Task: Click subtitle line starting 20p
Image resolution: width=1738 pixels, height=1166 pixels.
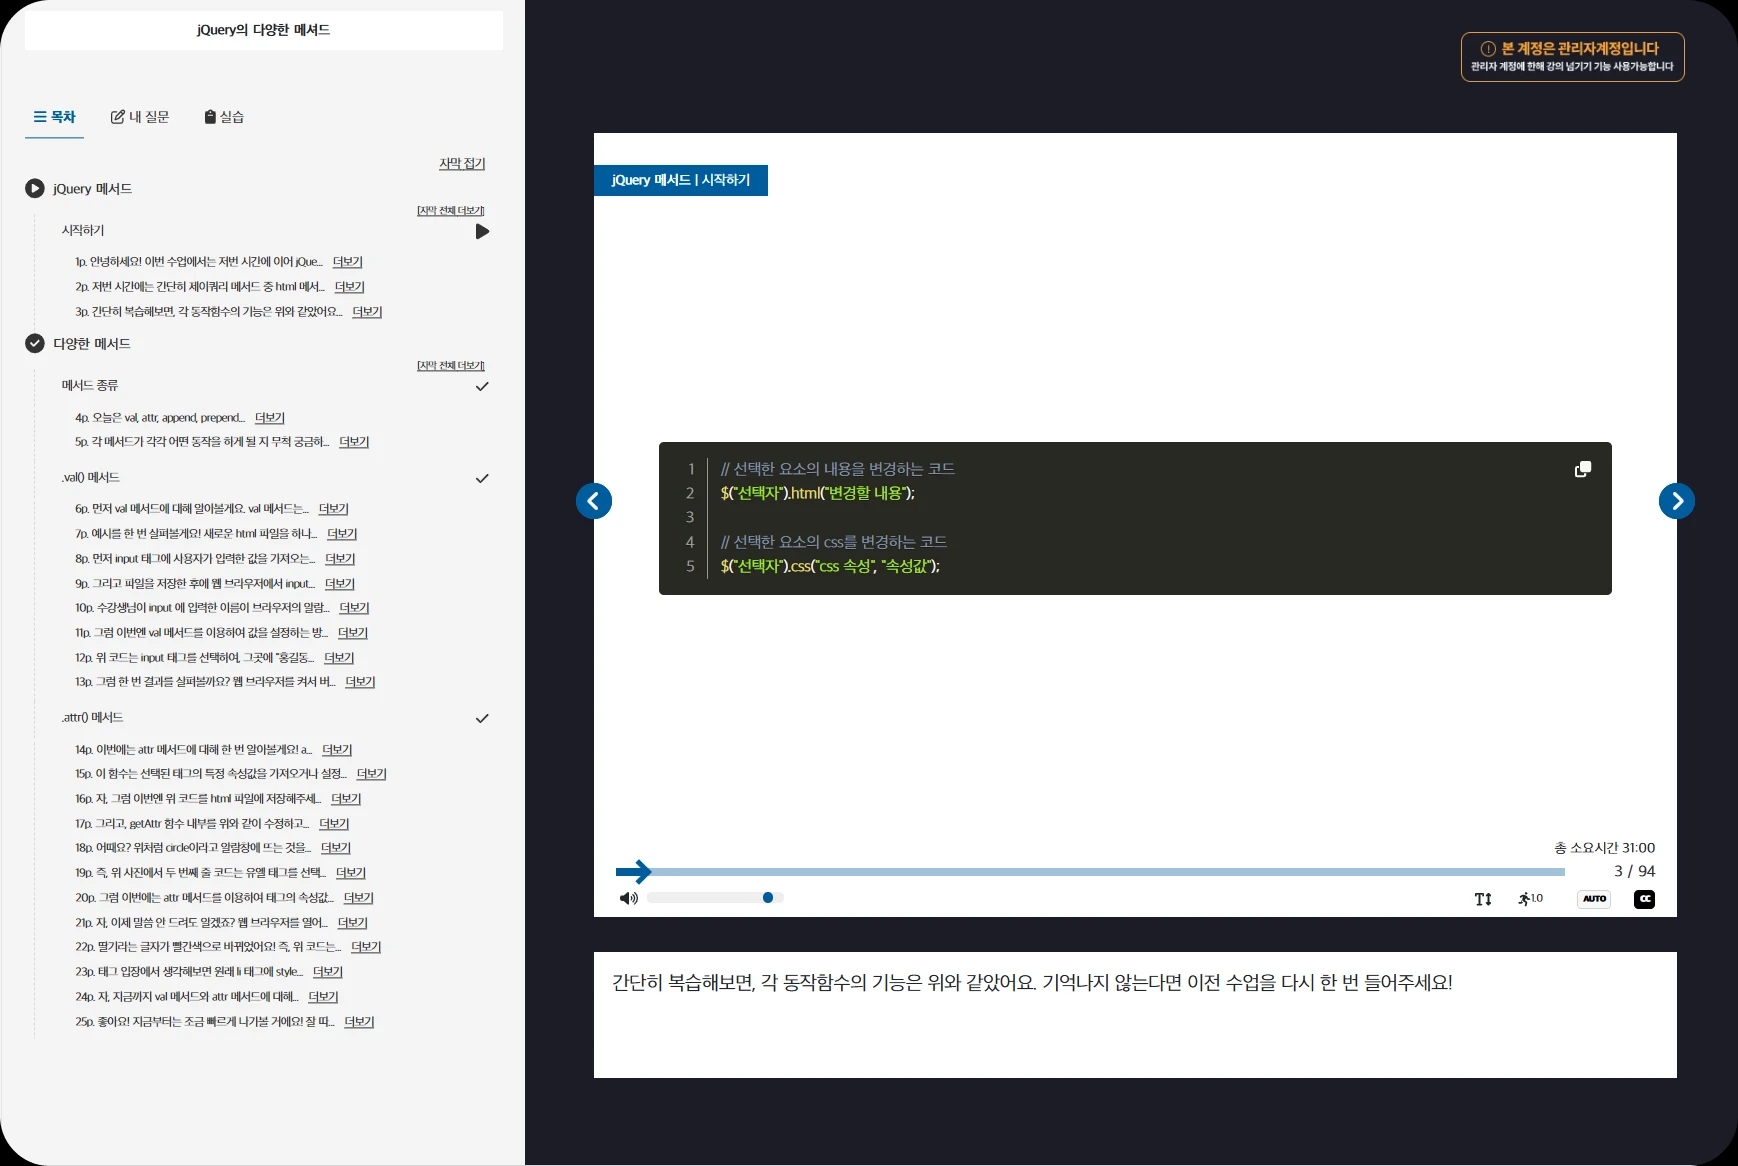Action: point(204,898)
